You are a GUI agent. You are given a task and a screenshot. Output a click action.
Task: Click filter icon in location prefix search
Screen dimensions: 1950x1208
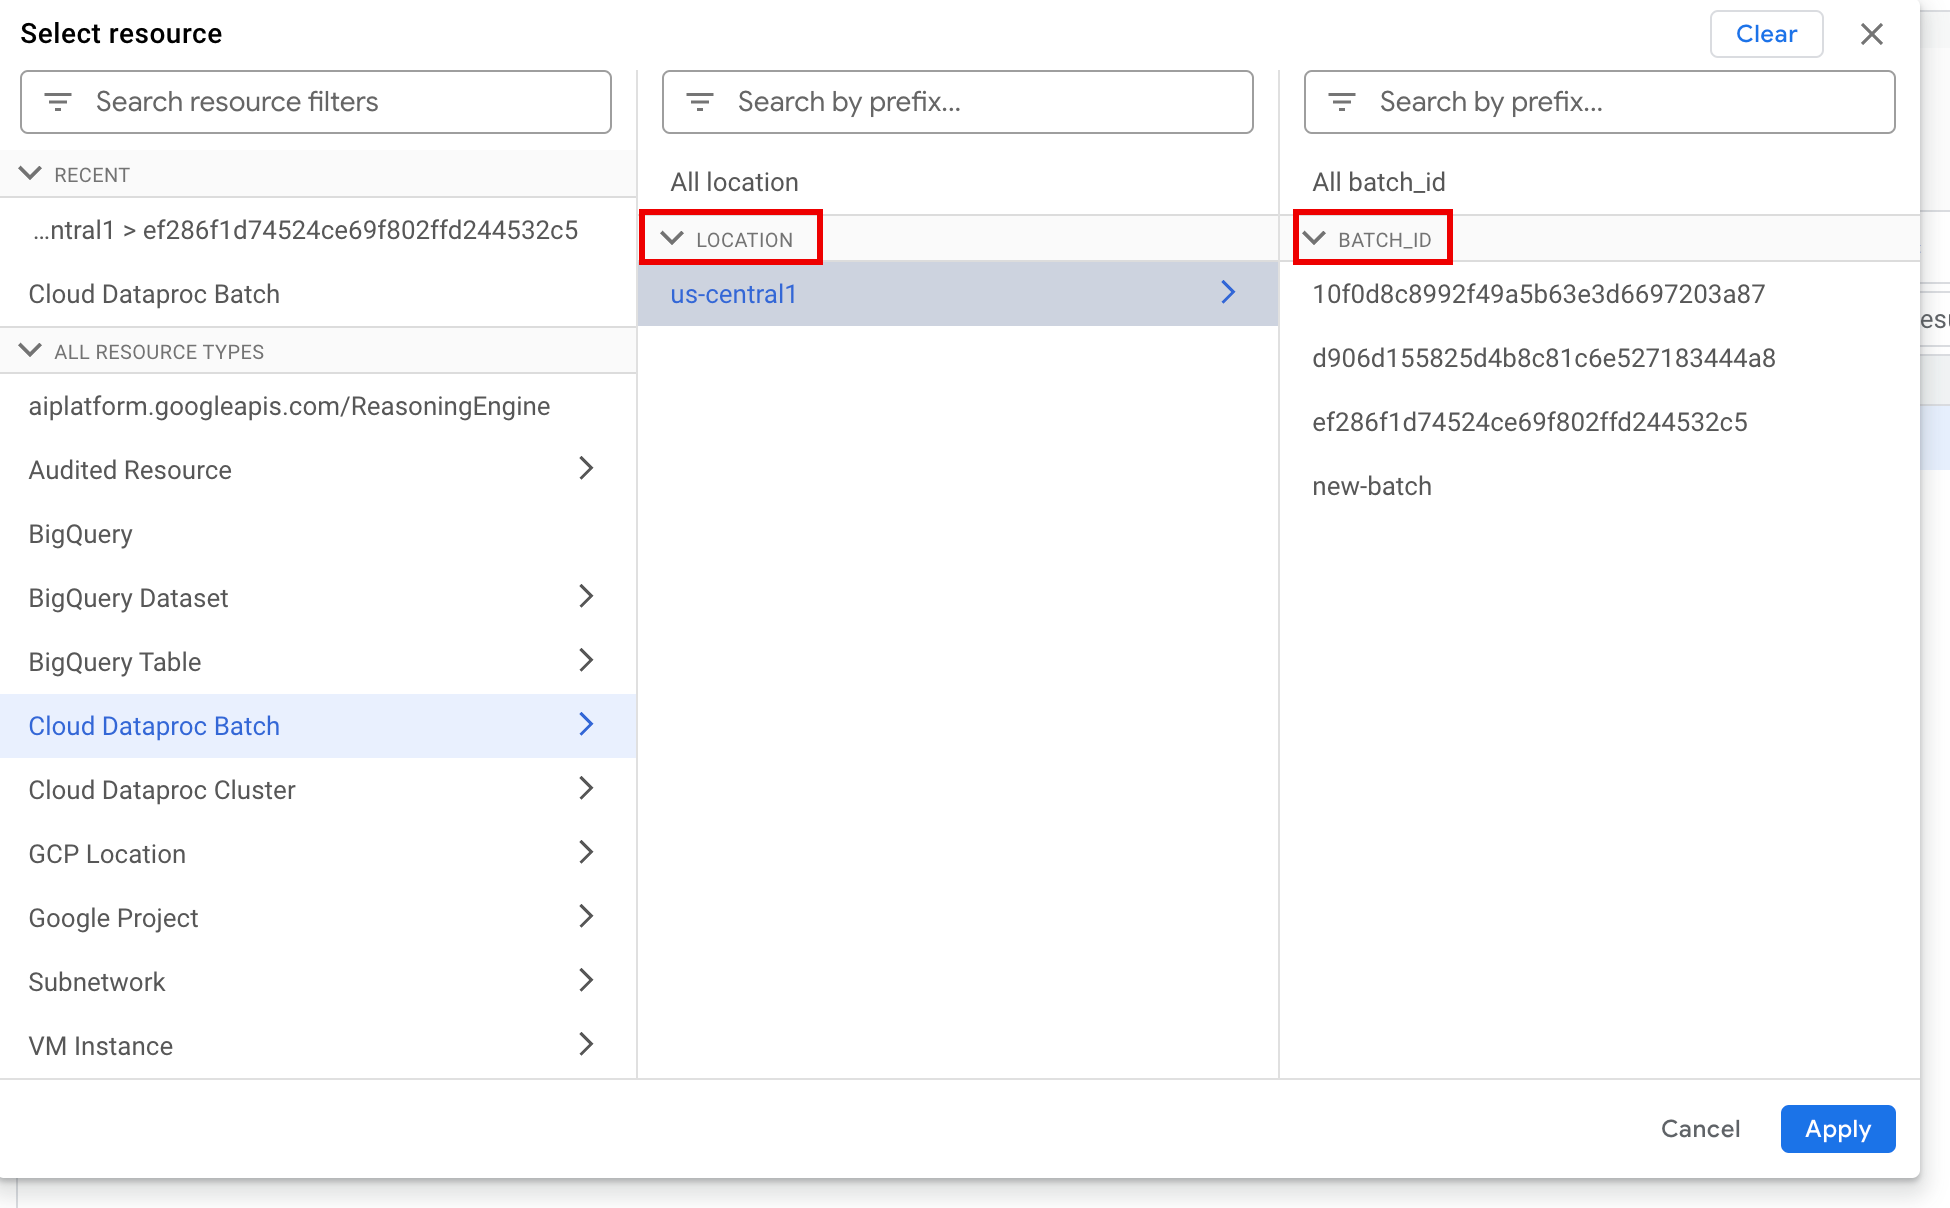(x=700, y=102)
